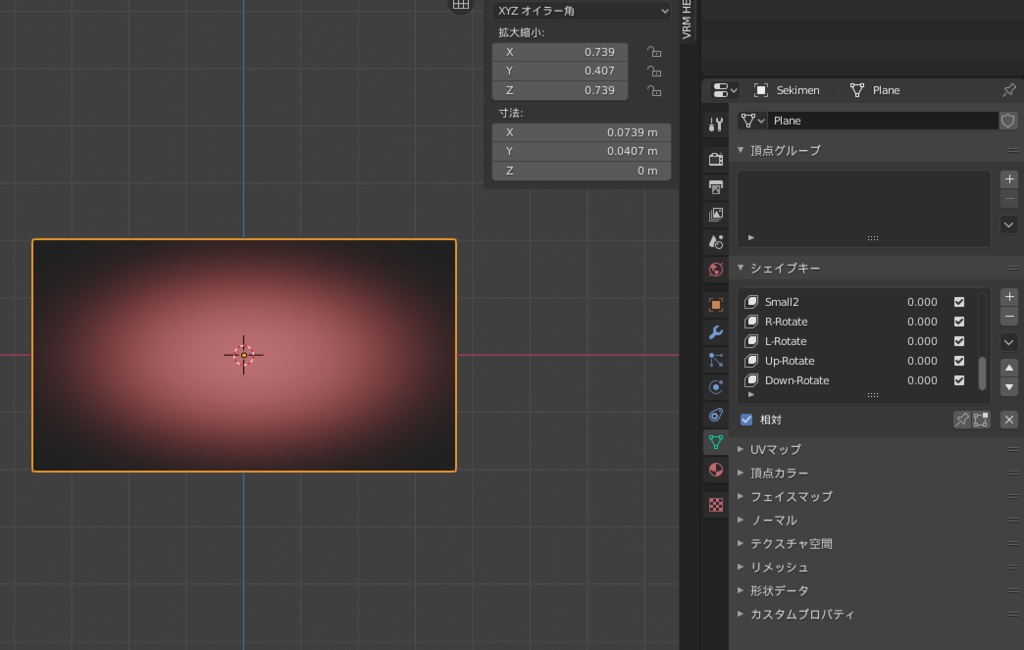This screenshot has height=650, width=1024.
Task: Switch to the Material properties tab
Action: [715, 470]
